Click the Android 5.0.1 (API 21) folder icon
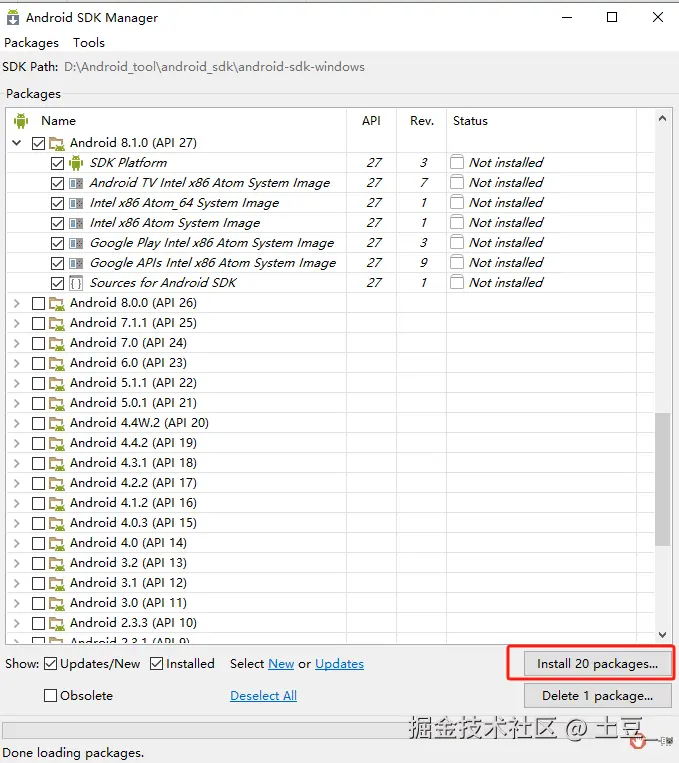 (x=57, y=403)
